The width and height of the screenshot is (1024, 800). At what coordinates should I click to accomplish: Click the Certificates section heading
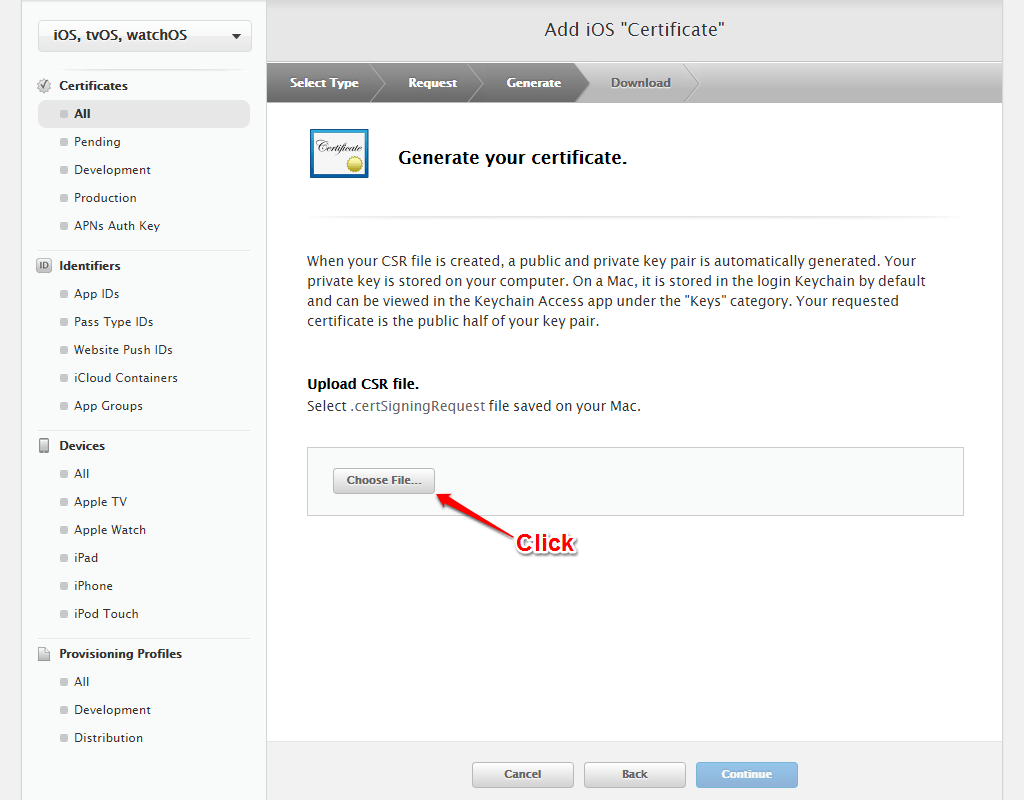93,86
